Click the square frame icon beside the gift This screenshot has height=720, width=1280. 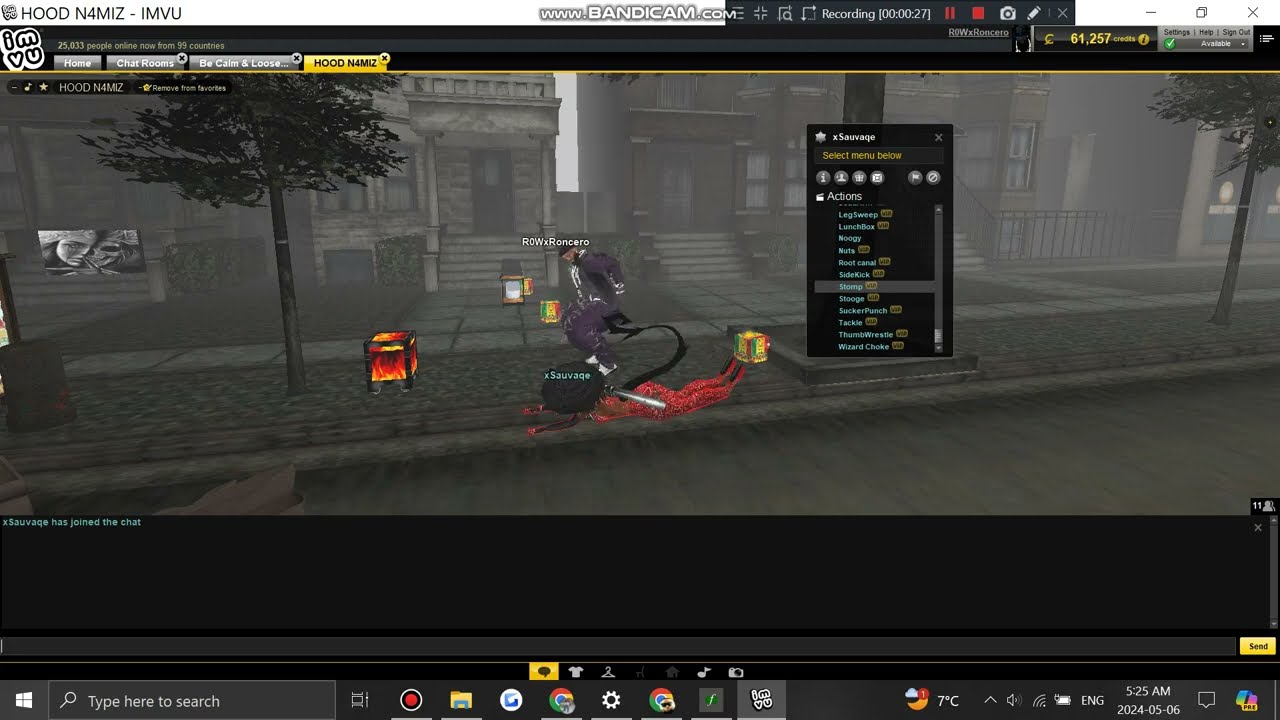click(877, 177)
